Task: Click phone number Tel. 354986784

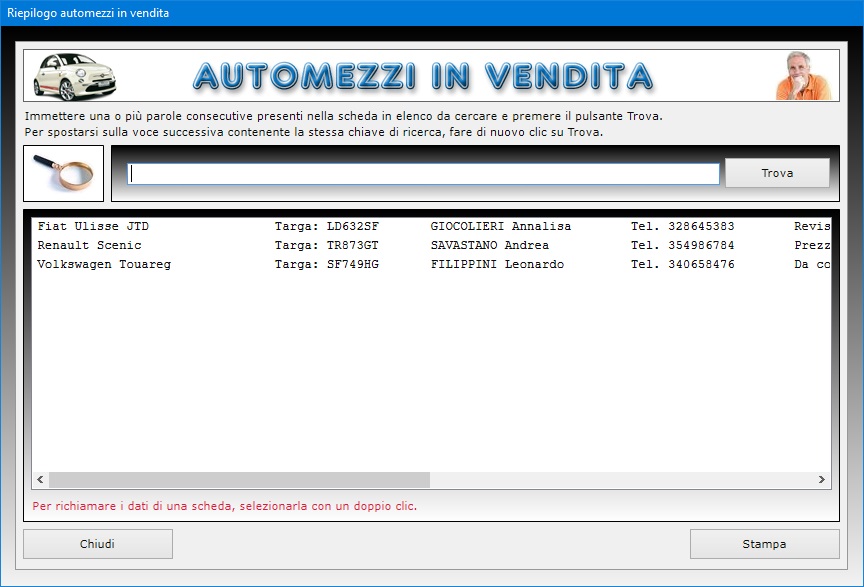Action: (x=682, y=245)
